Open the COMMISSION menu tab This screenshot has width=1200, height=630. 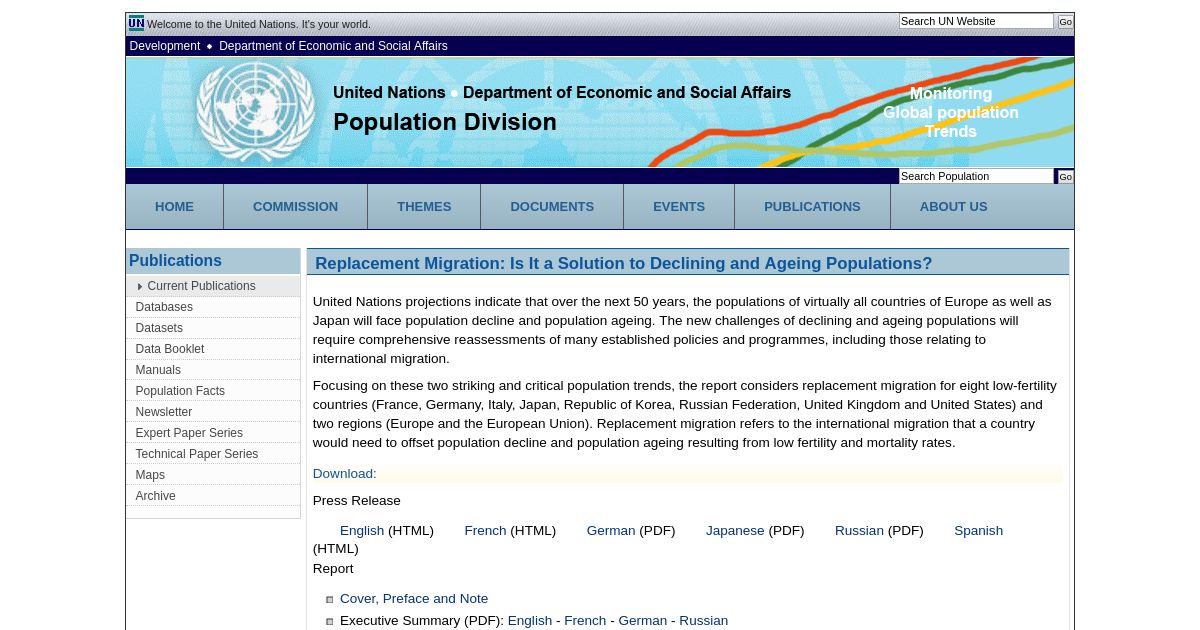(295, 207)
